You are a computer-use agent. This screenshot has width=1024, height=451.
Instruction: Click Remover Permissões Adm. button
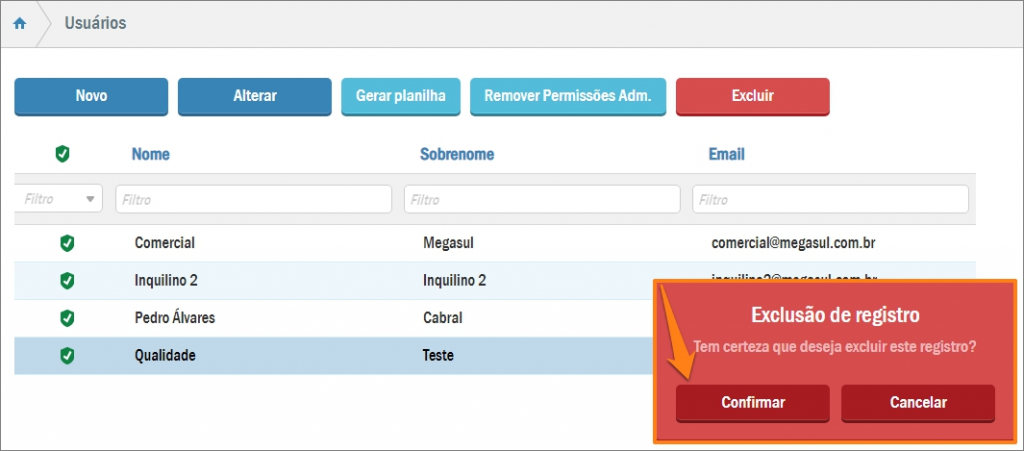click(x=567, y=96)
